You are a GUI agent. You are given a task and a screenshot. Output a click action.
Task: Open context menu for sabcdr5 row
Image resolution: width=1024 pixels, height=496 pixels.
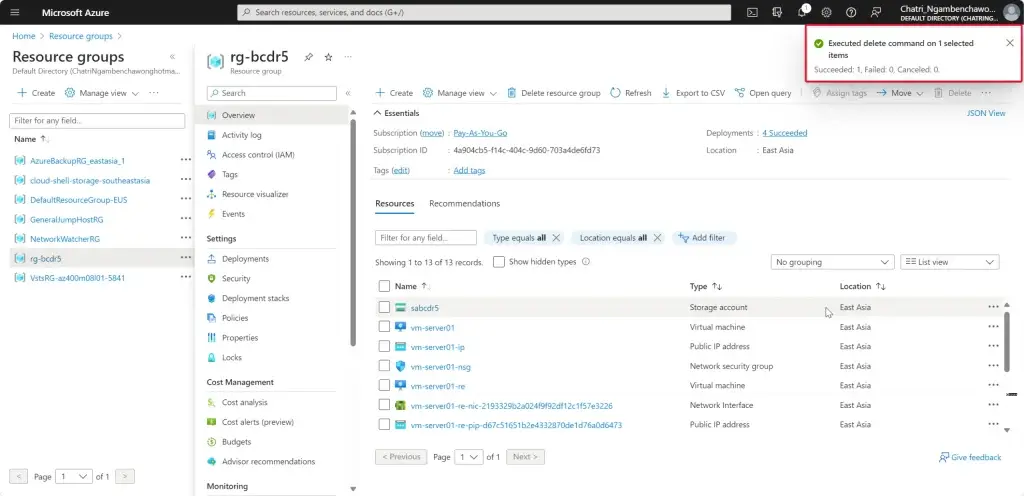pos(993,307)
